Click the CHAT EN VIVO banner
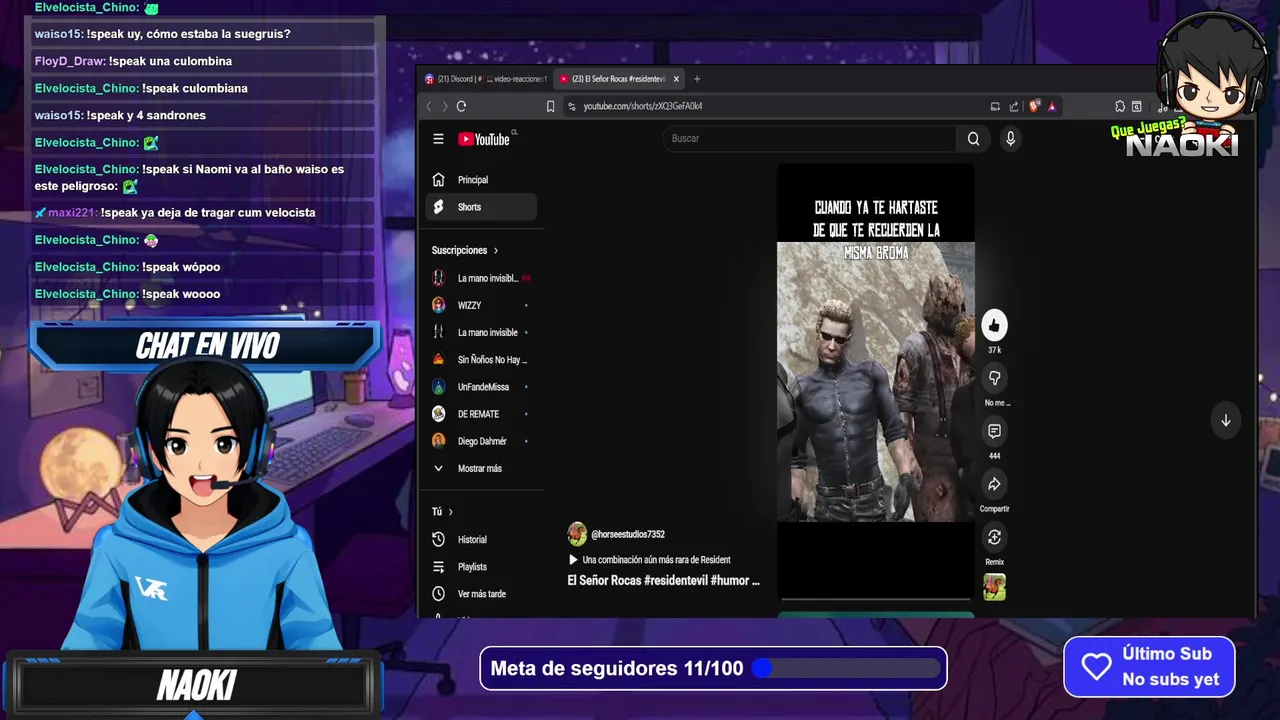The height and width of the screenshot is (720, 1280). [207, 345]
